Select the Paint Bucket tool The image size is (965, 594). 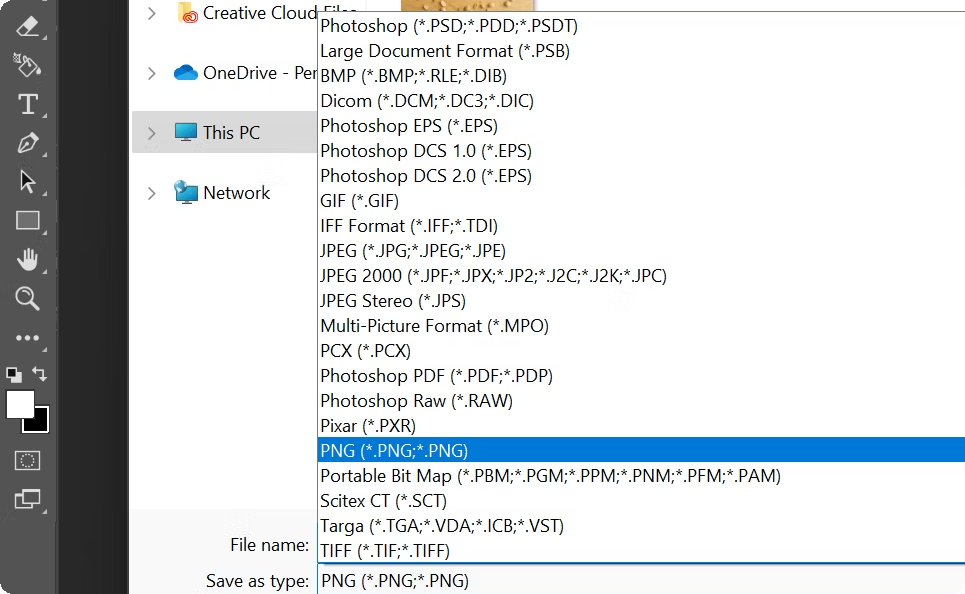pos(27,65)
